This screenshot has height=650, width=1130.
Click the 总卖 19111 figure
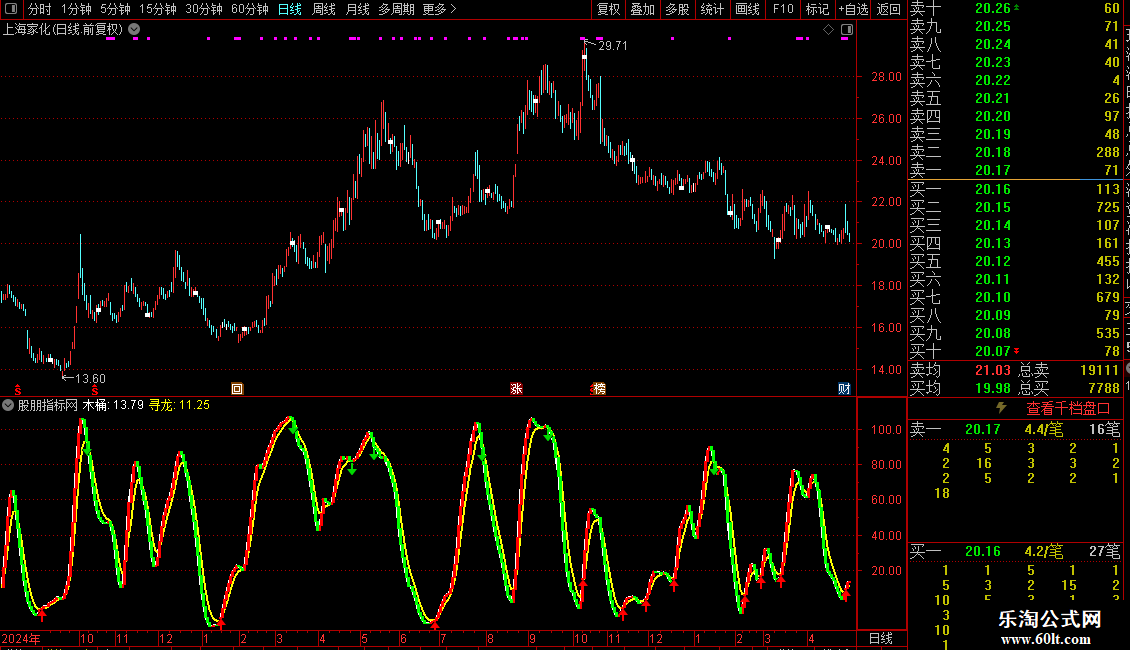[1099, 370]
